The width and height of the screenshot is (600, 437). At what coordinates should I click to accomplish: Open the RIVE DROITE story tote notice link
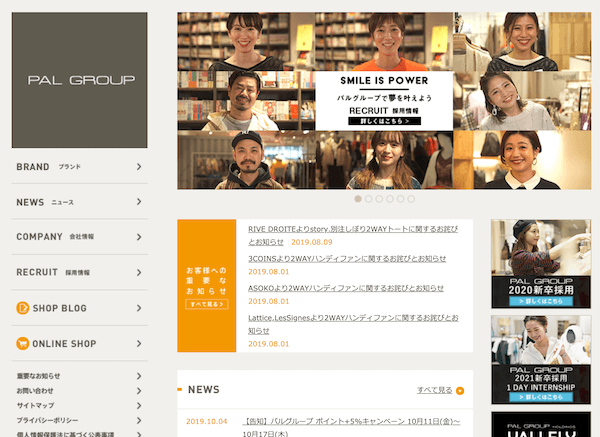tap(353, 235)
